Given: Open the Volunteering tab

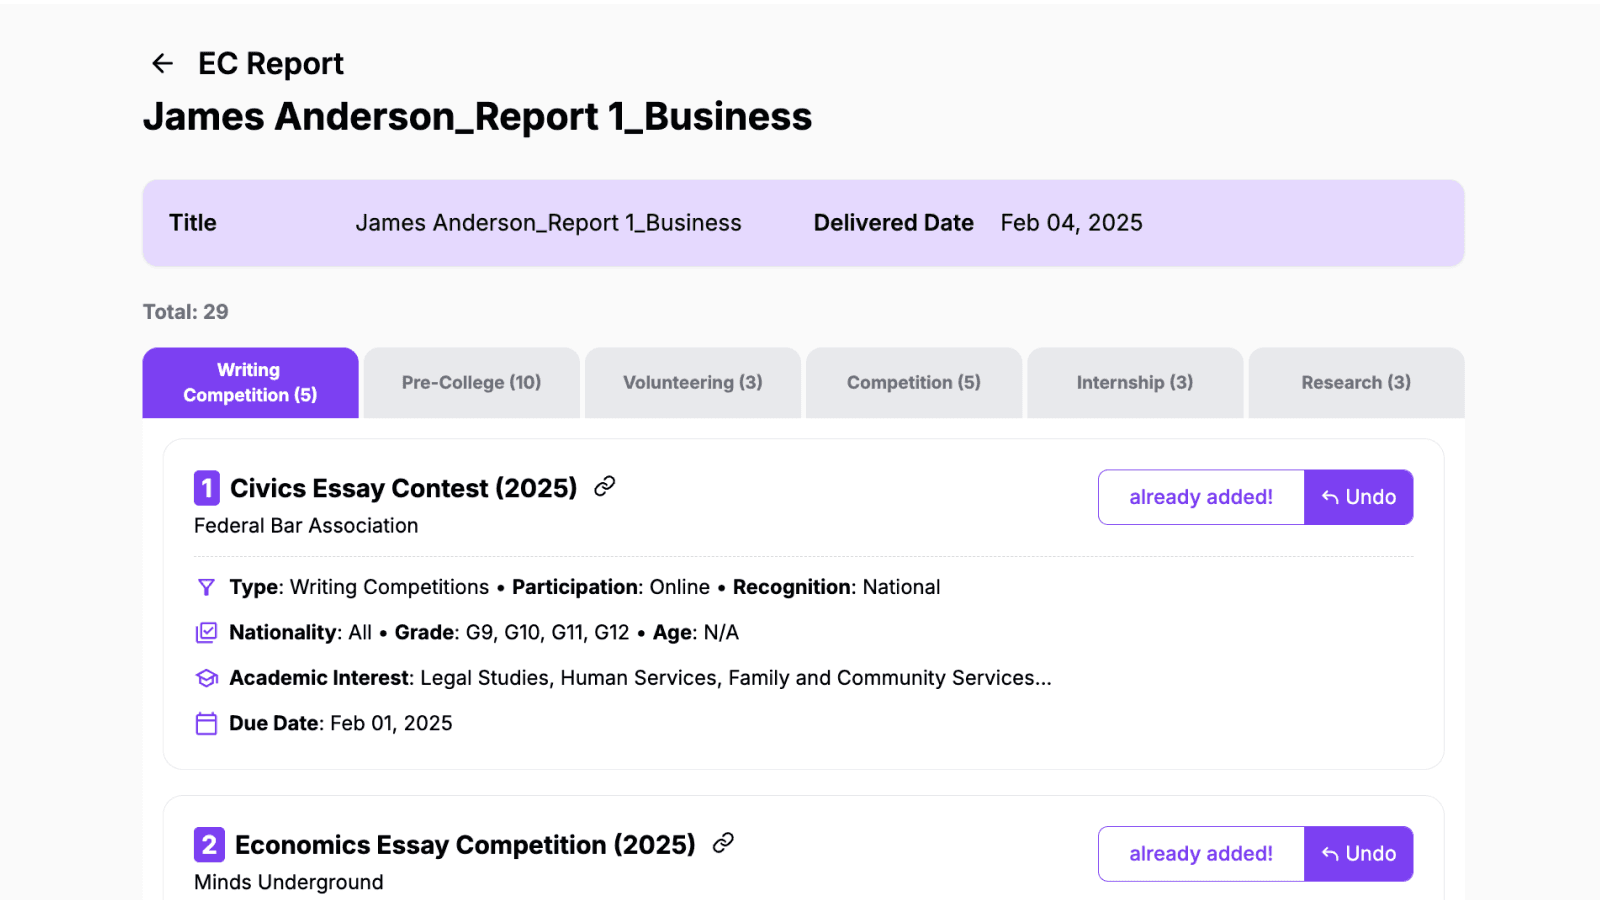Looking at the screenshot, I should tap(692, 382).
